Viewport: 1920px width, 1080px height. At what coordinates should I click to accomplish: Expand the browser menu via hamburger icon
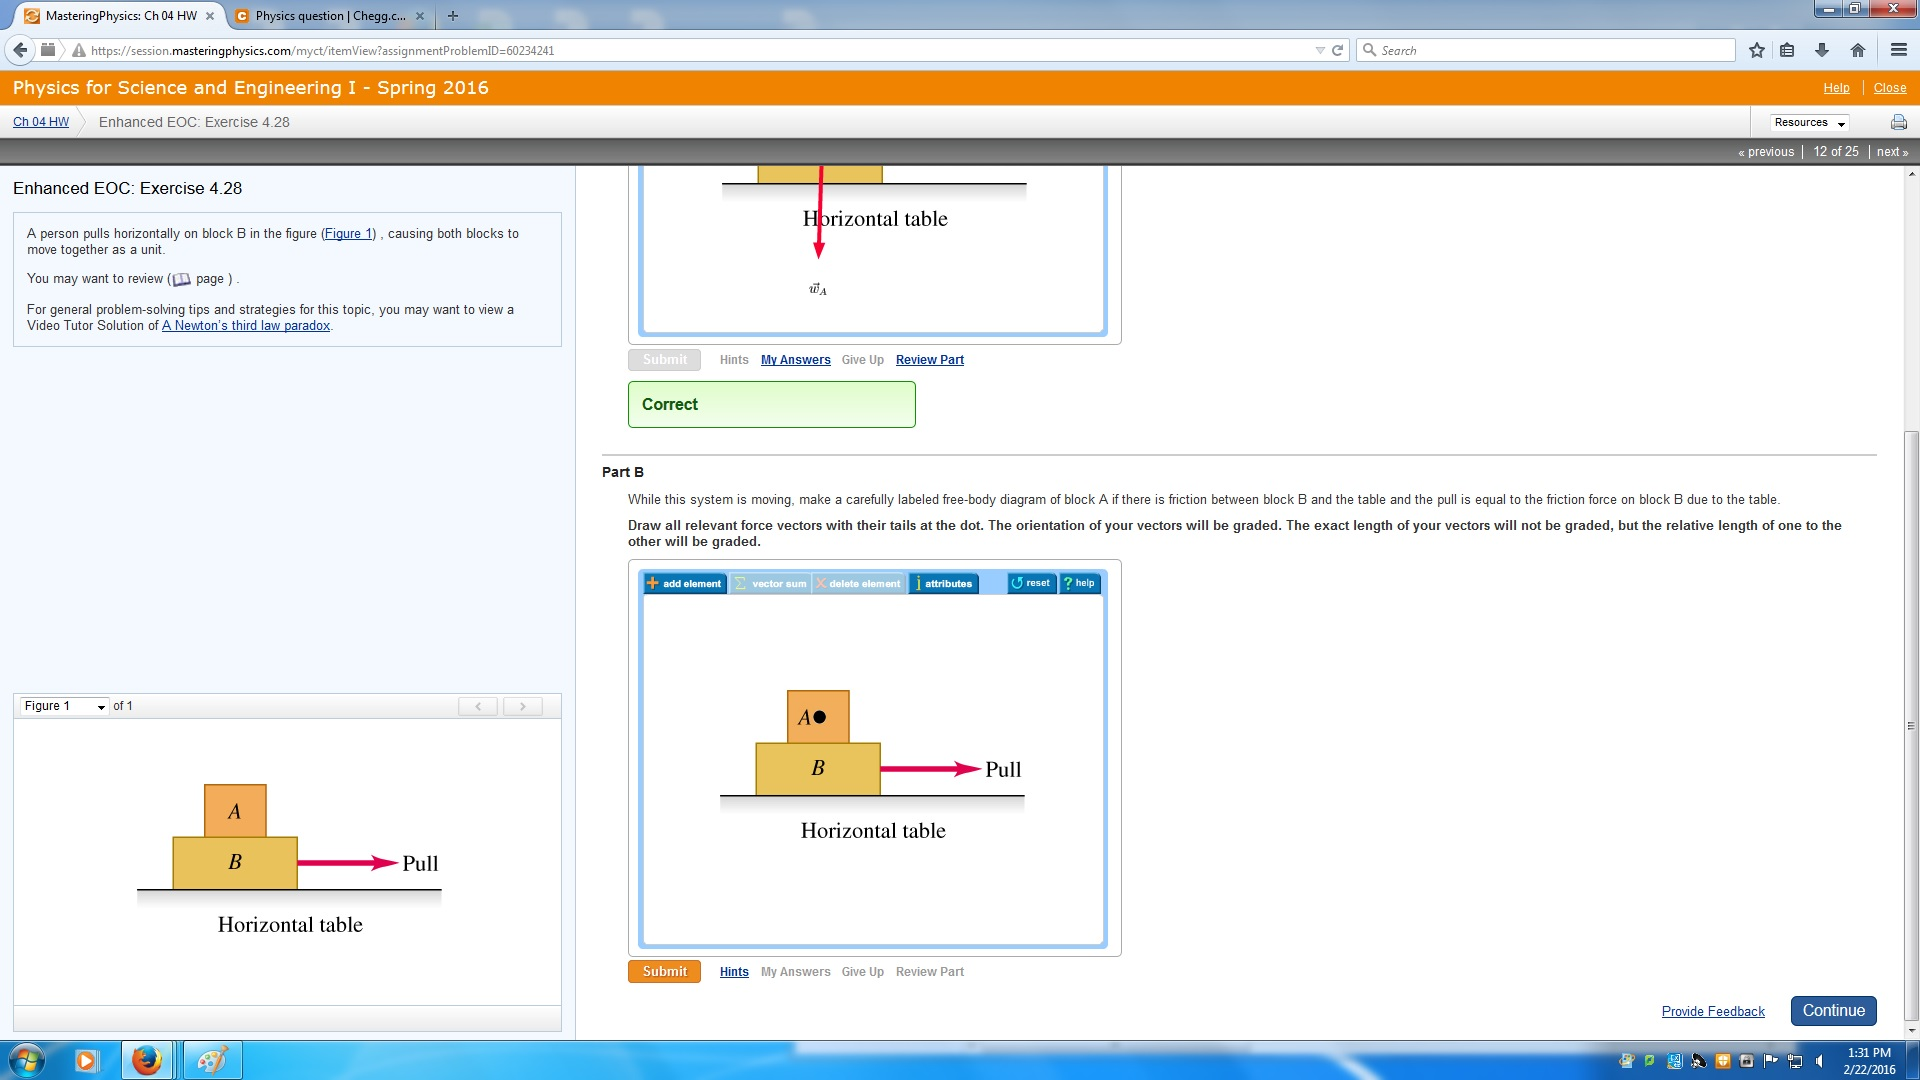[1897, 50]
